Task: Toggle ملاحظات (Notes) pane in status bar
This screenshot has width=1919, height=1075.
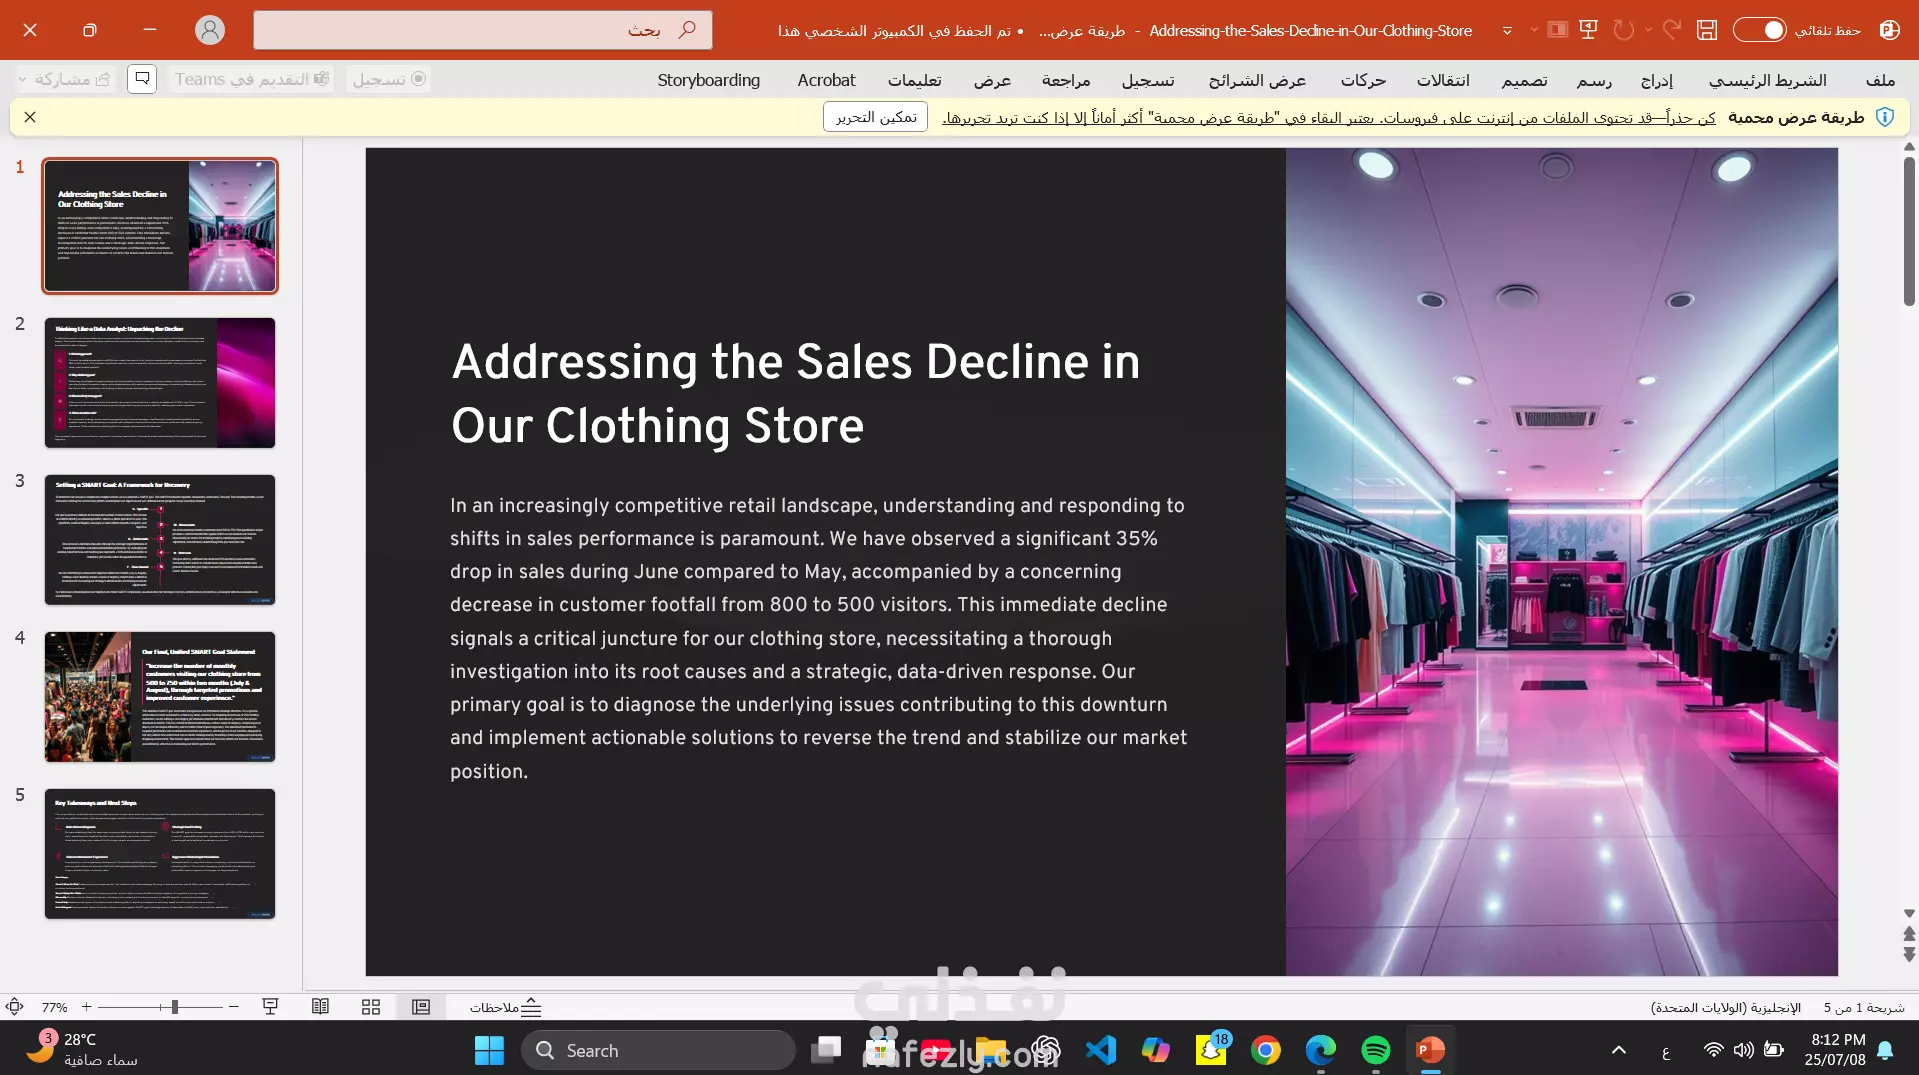Action: (505, 1007)
